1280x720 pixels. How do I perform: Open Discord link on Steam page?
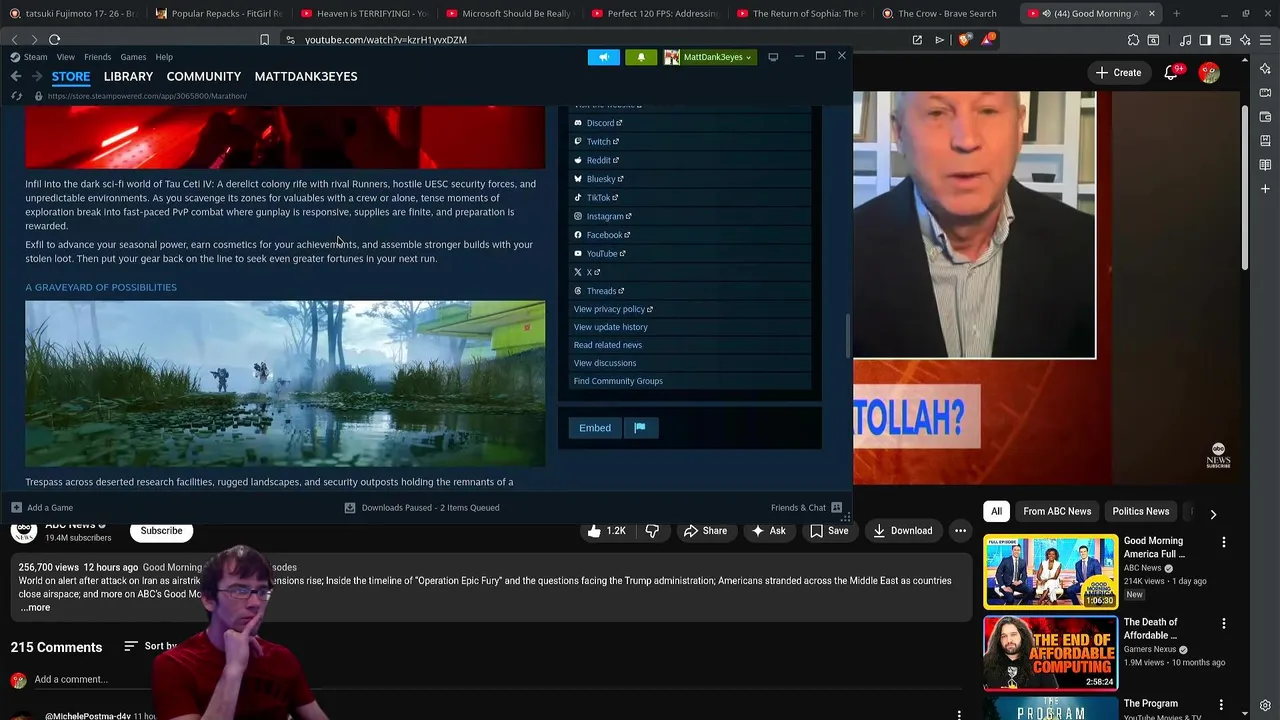599,123
